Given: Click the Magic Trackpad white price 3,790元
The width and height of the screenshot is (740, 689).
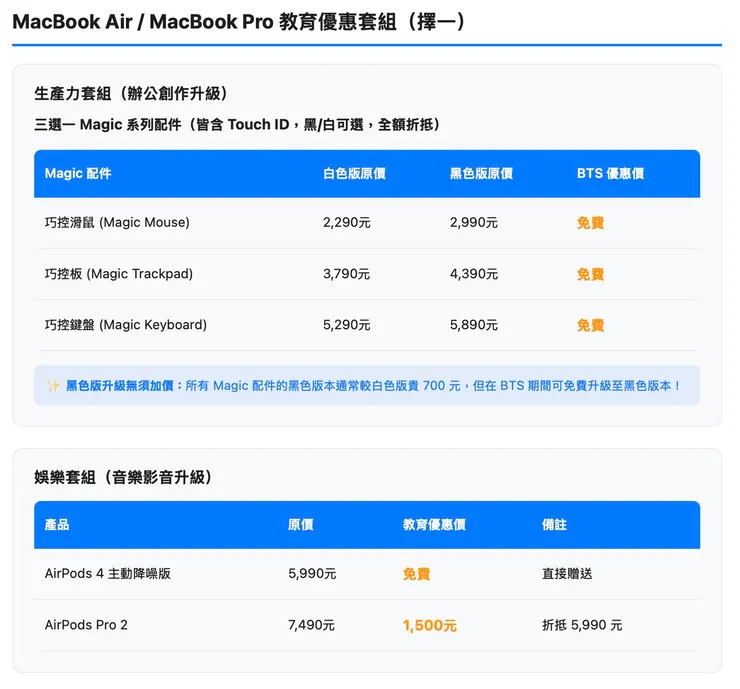Looking at the screenshot, I should click(347, 274).
